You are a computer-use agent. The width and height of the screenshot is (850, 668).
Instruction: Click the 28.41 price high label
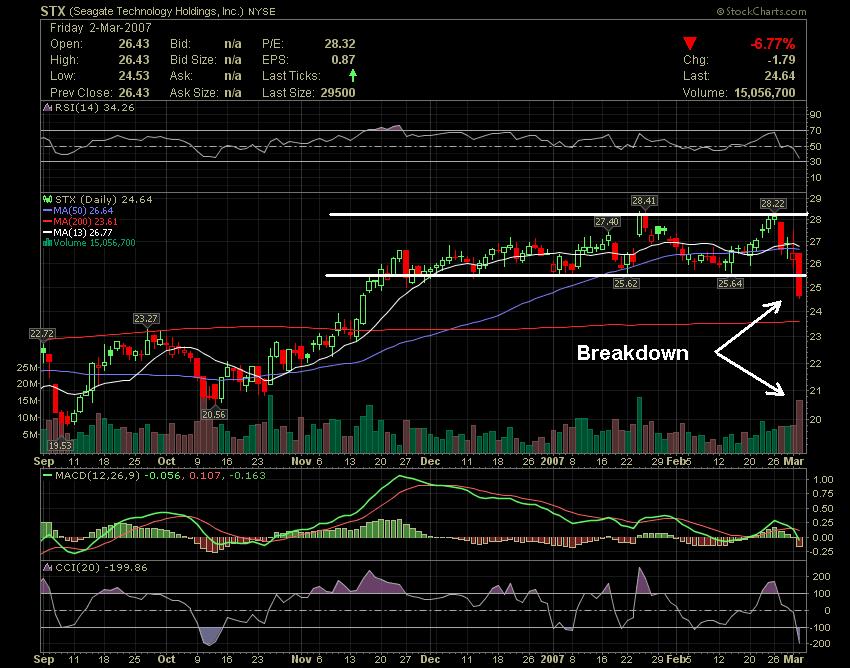click(643, 201)
